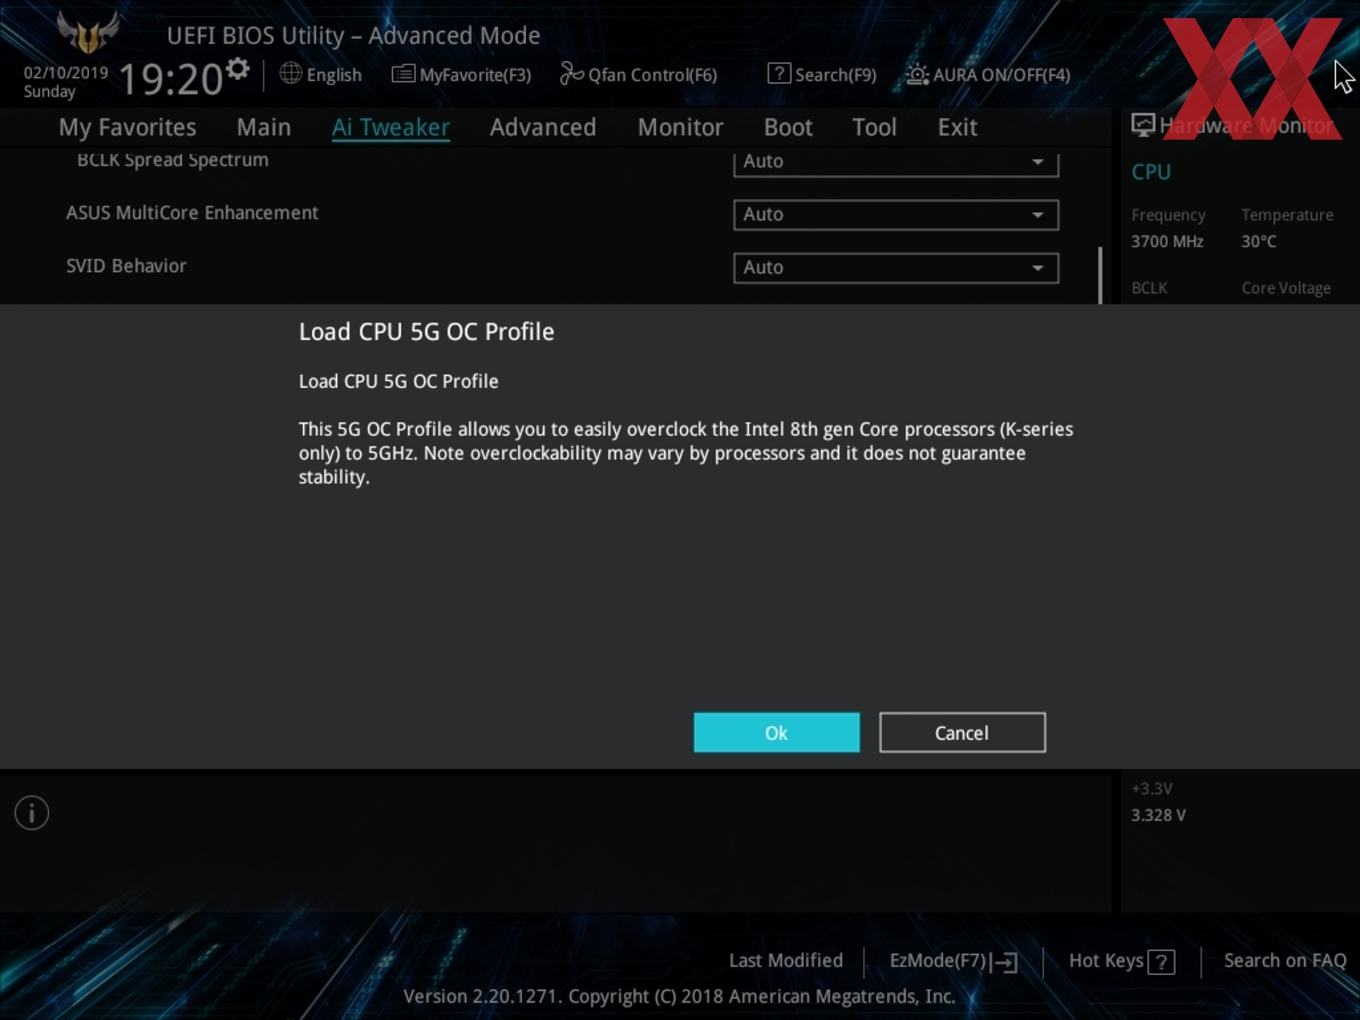Screen dimensions: 1360x1020
Task: Click the settings list scrollbar
Action: coord(1100,275)
